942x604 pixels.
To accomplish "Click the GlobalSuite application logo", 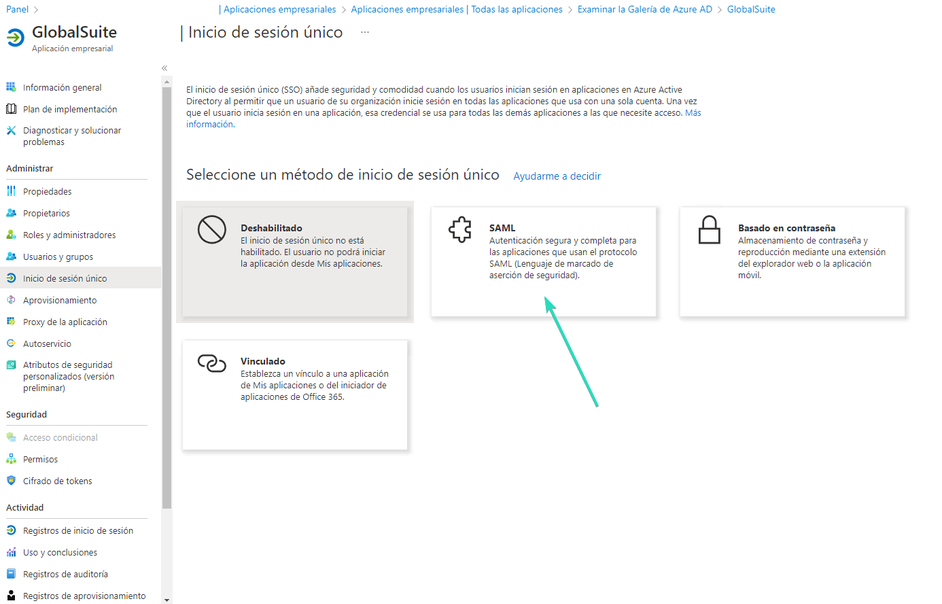I will pyautogui.click(x=15, y=38).
